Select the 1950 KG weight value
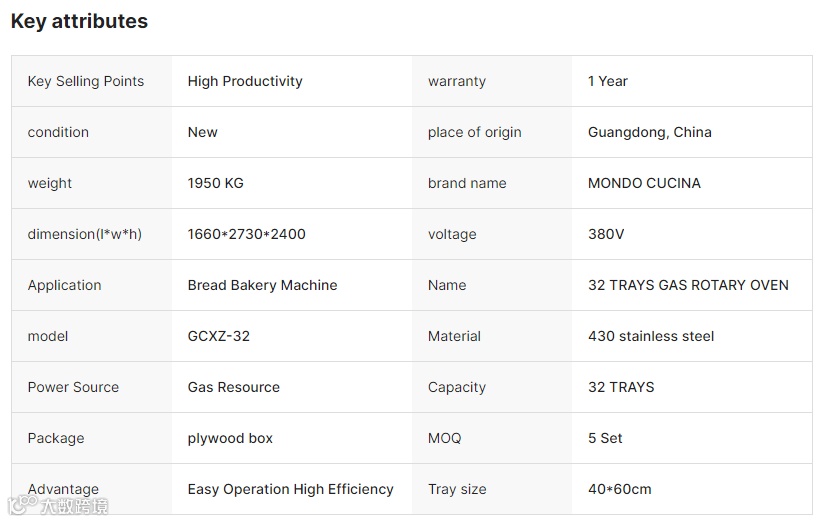This screenshot has height=522, width=826. pos(216,183)
